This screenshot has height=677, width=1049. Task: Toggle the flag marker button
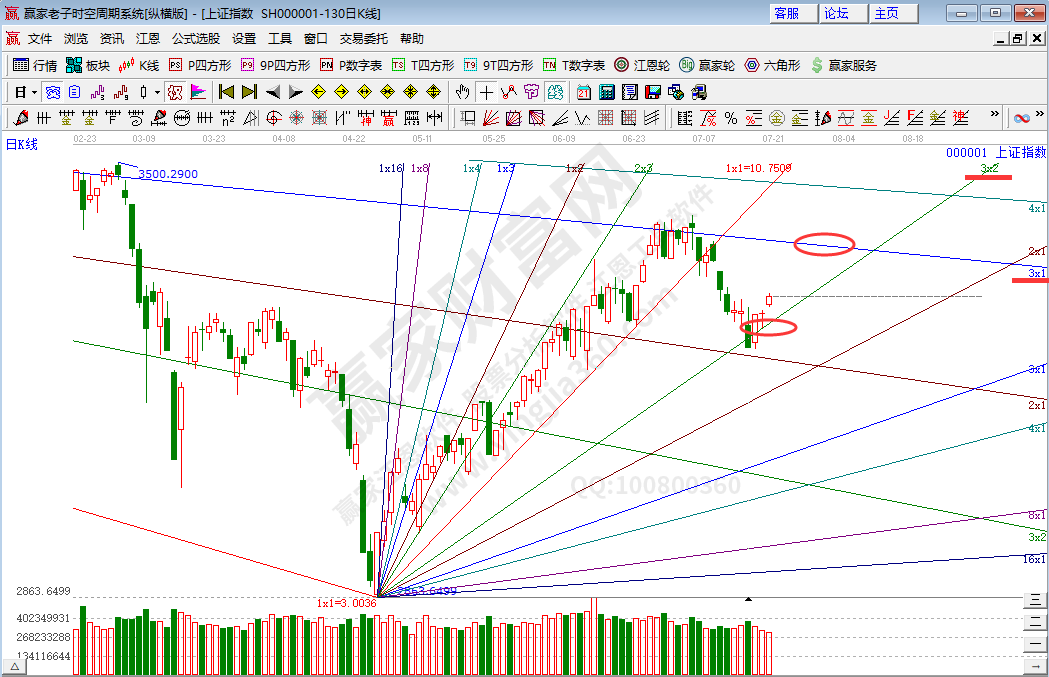click(x=197, y=92)
